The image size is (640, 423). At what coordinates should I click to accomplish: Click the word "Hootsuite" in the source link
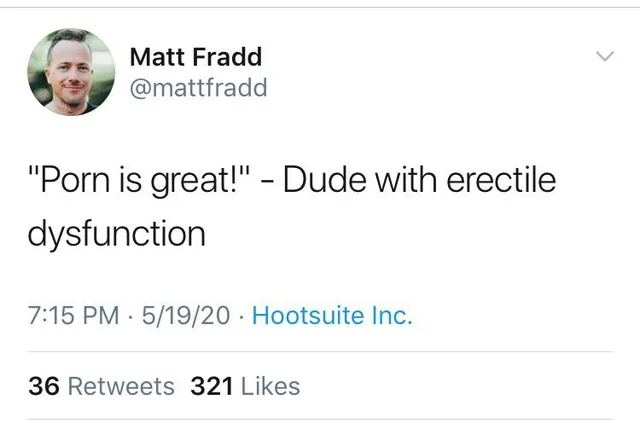coord(308,316)
